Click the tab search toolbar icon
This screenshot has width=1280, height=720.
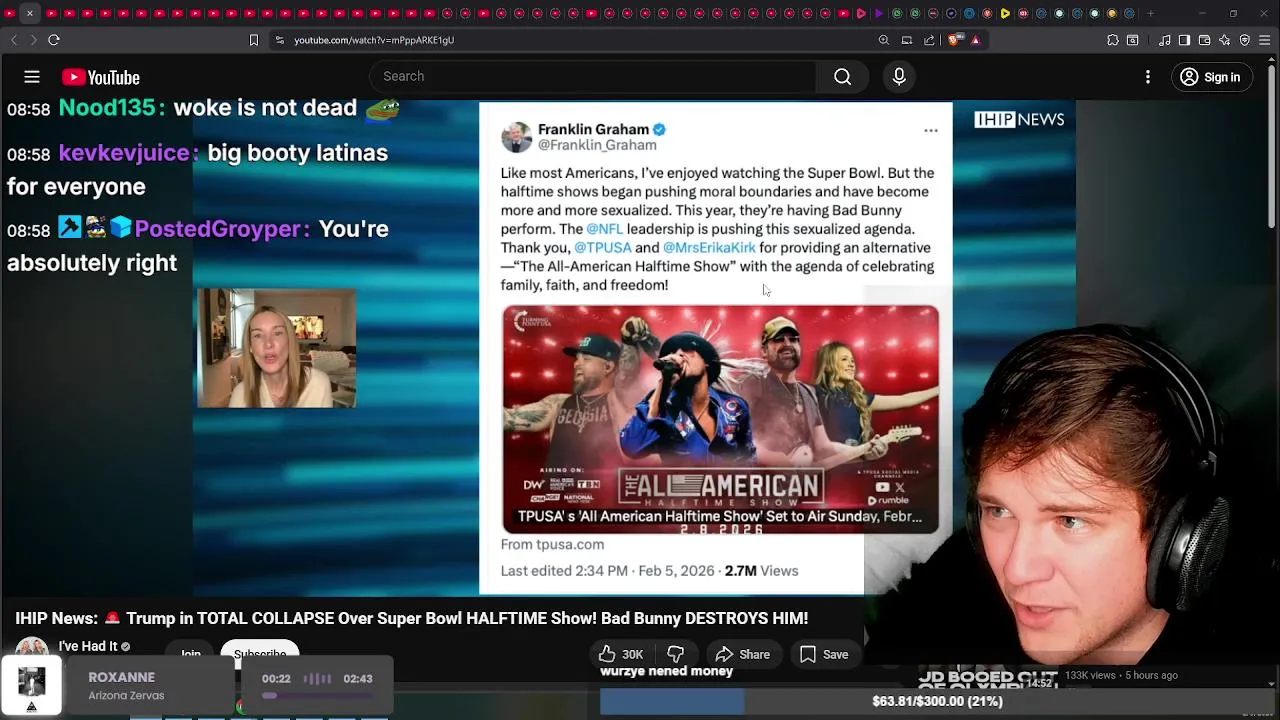tap(1133, 40)
